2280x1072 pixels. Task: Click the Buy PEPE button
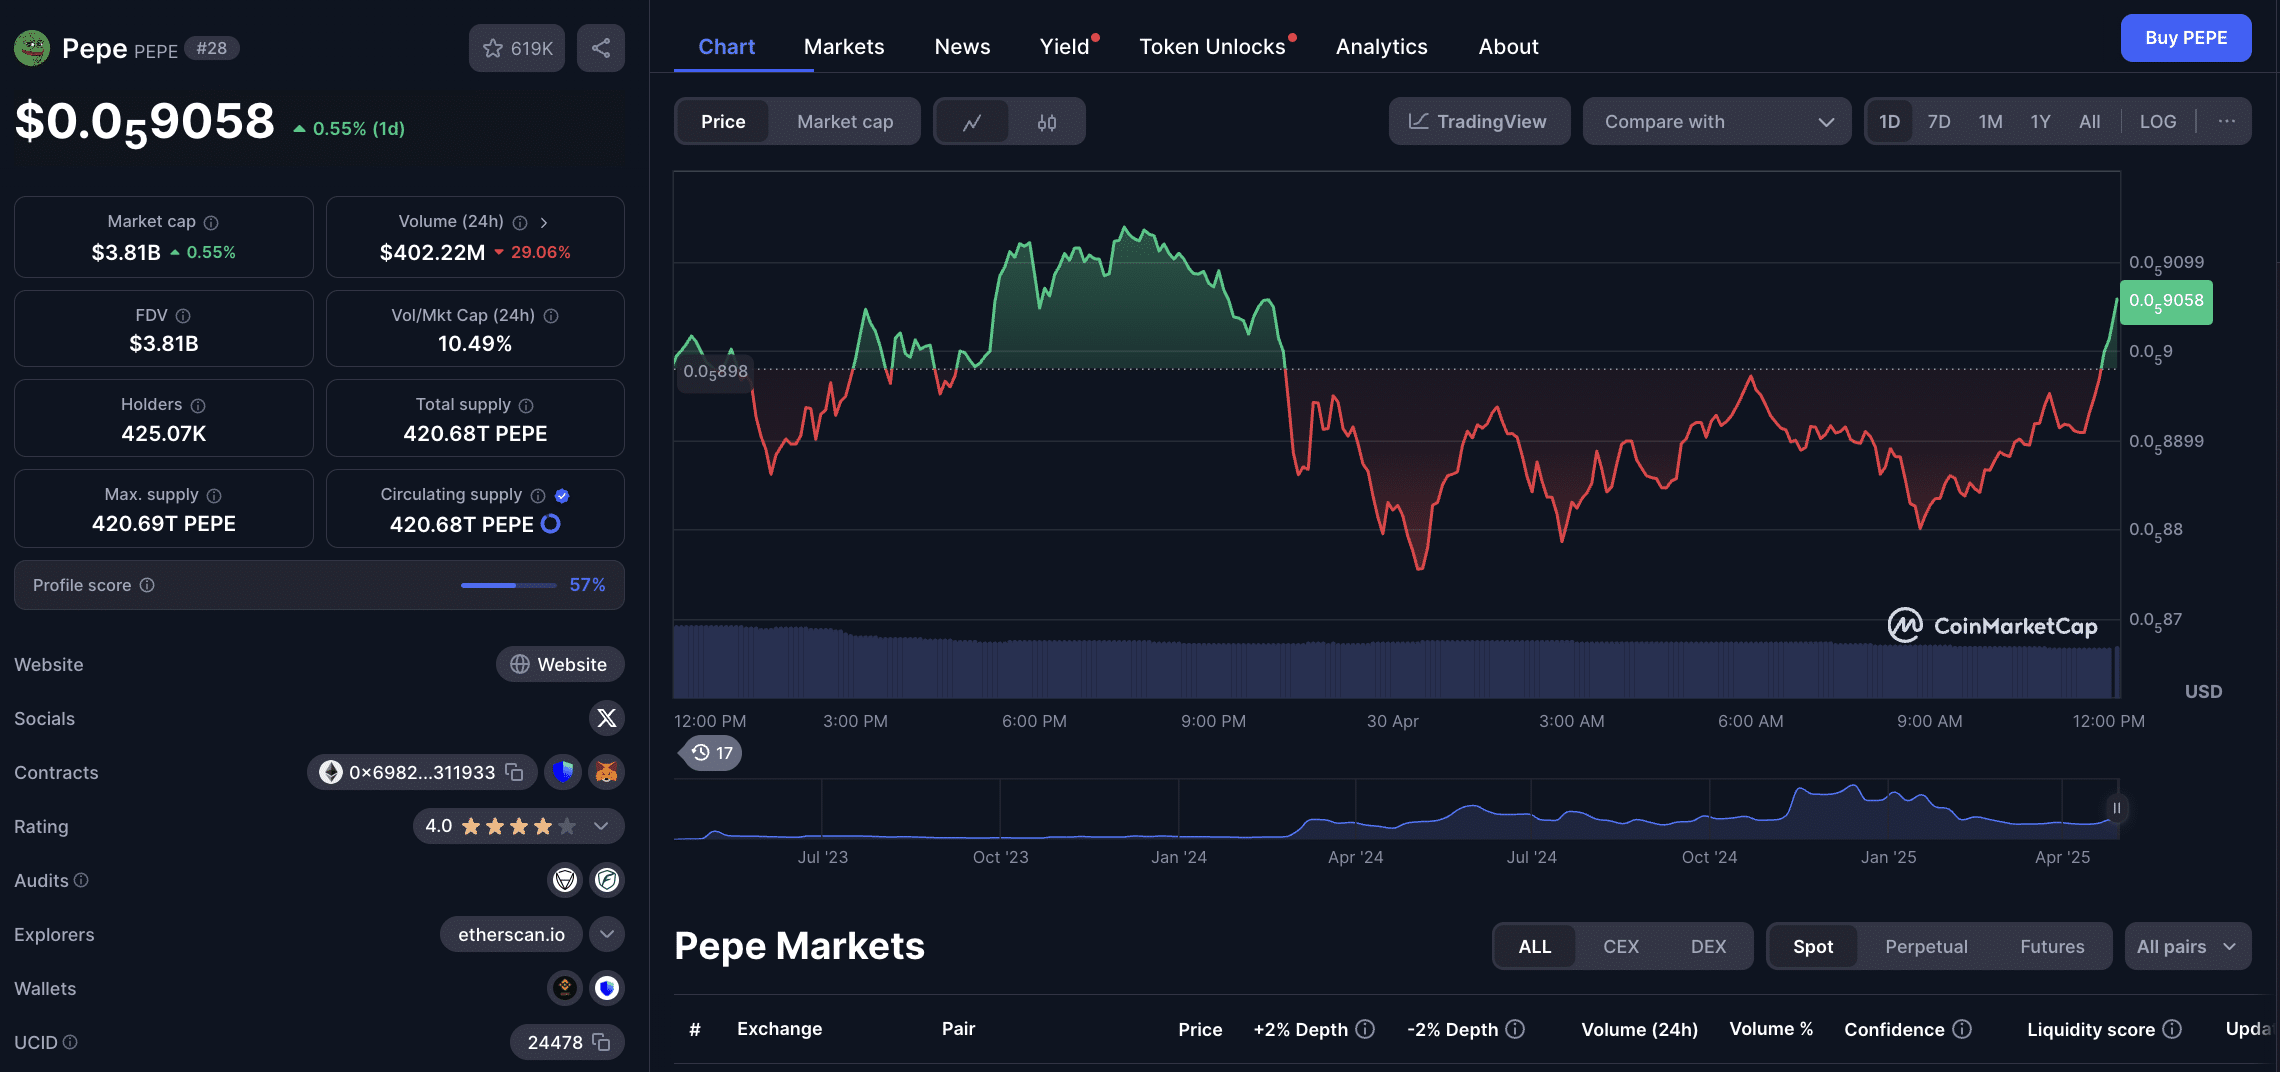[2186, 38]
